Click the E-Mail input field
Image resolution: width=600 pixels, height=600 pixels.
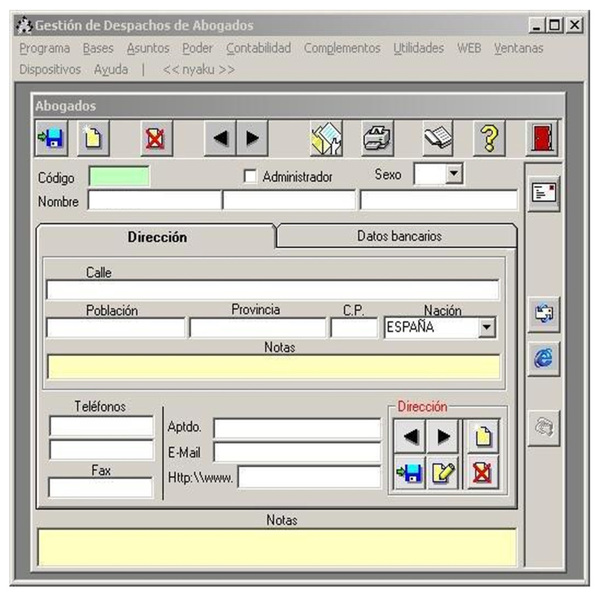tap(297, 452)
